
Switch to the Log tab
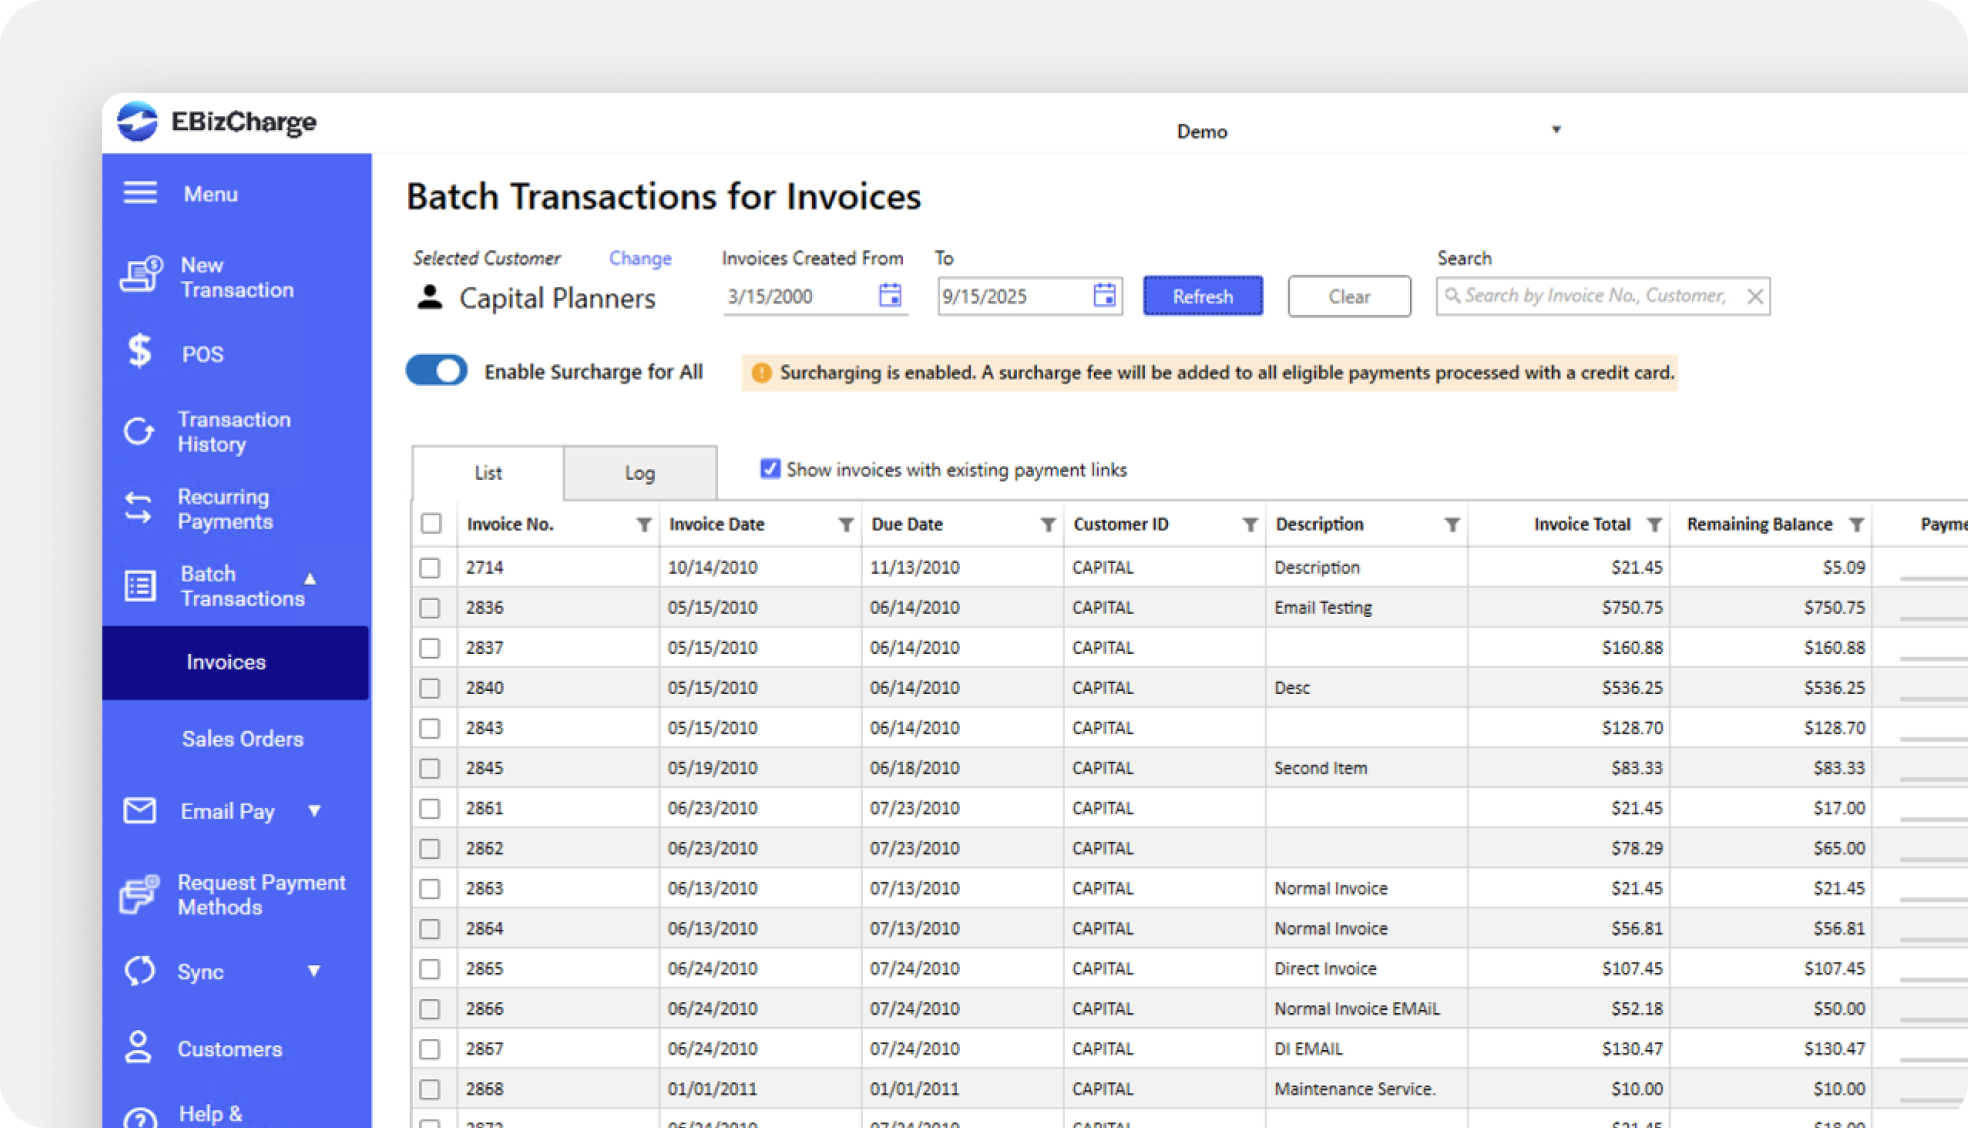(x=640, y=473)
